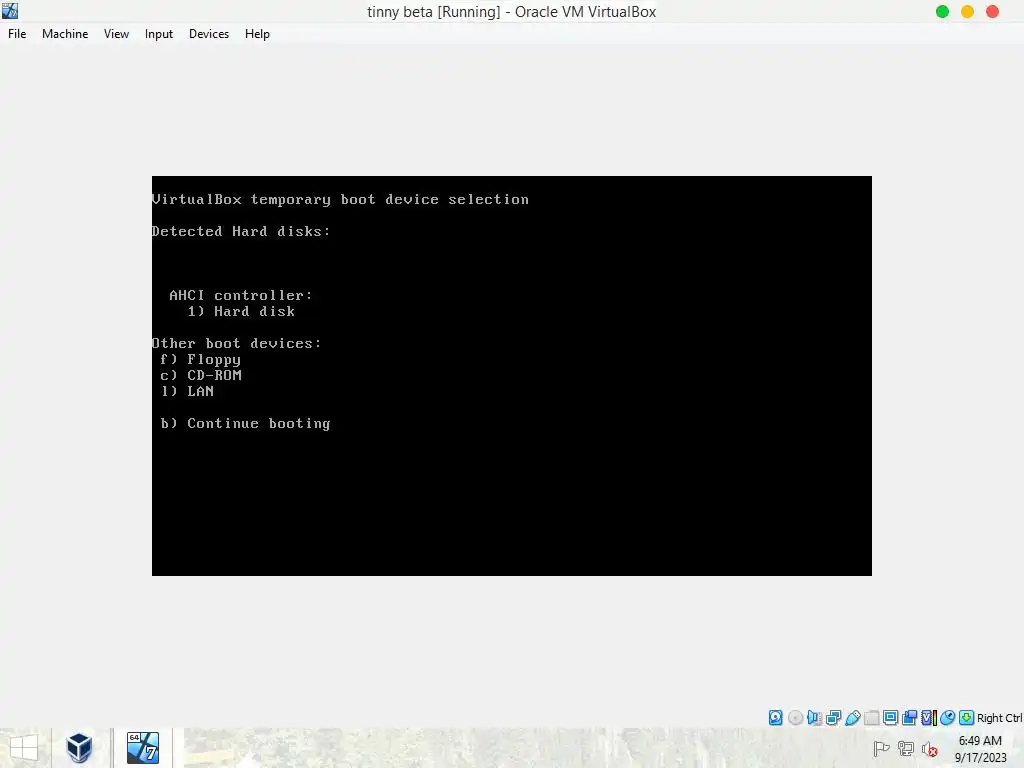Click the hard disk activity status icon

tap(775, 718)
